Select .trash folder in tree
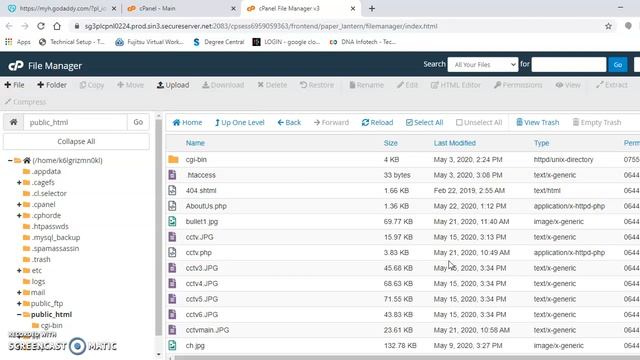 pos(41,259)
